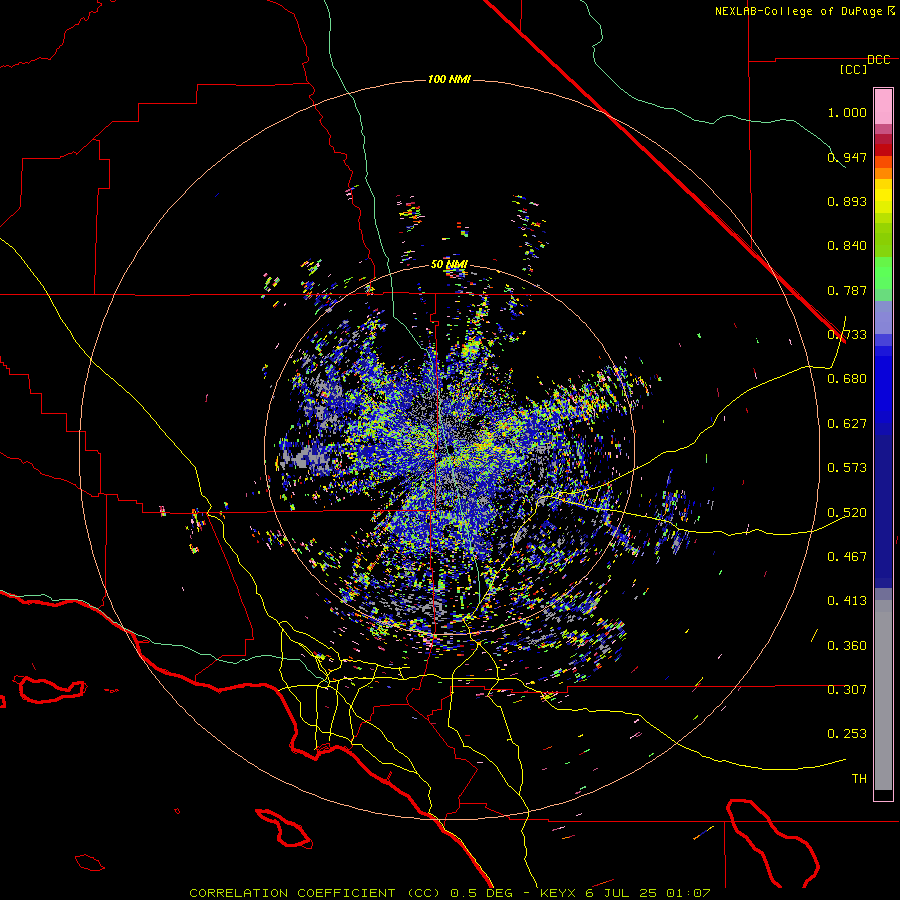The height and width of the screenshot is (900, 900).
Task: Select the 0.787 scale value
Action: click(847, 290)
